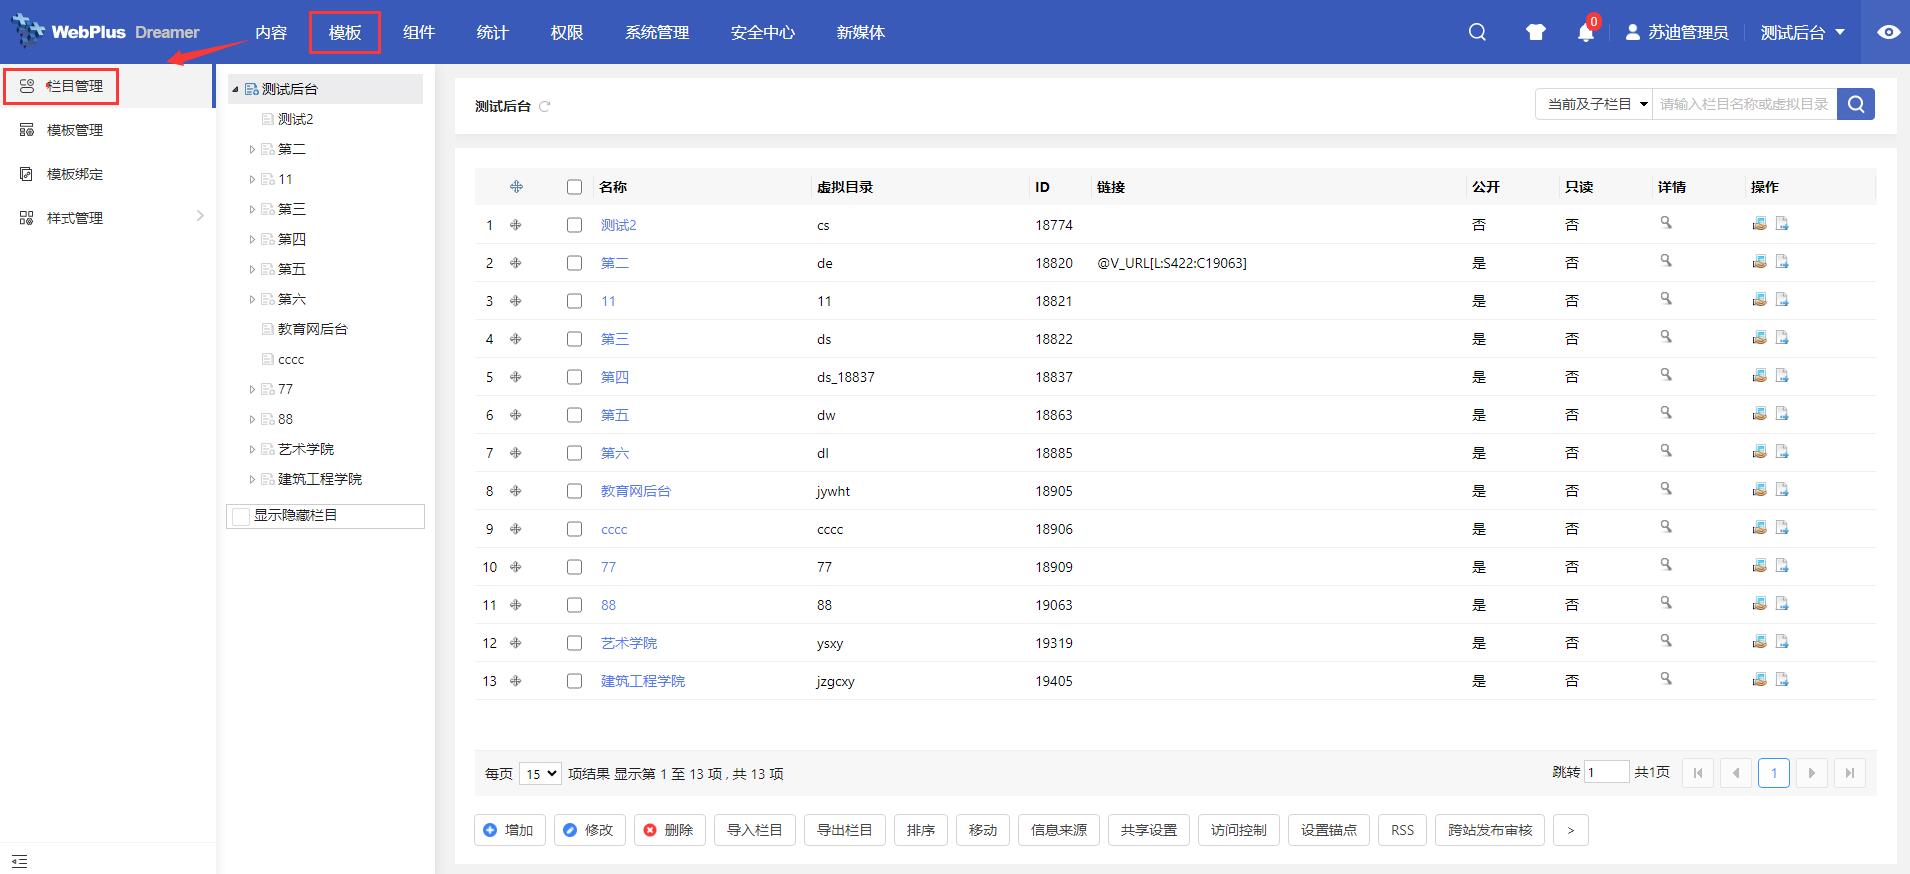
Task: Open the 统计 top menu
Action: point(493,32)
